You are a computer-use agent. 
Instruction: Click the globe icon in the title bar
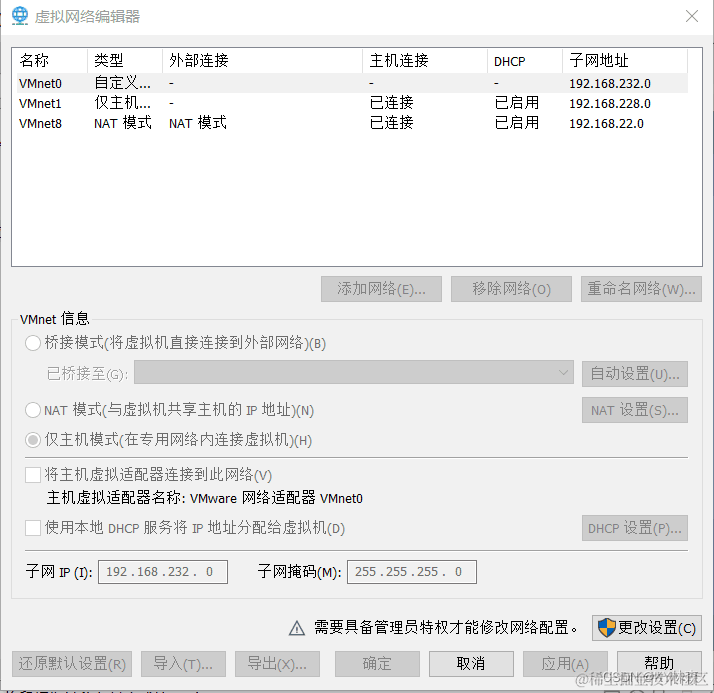click(20, 16)
